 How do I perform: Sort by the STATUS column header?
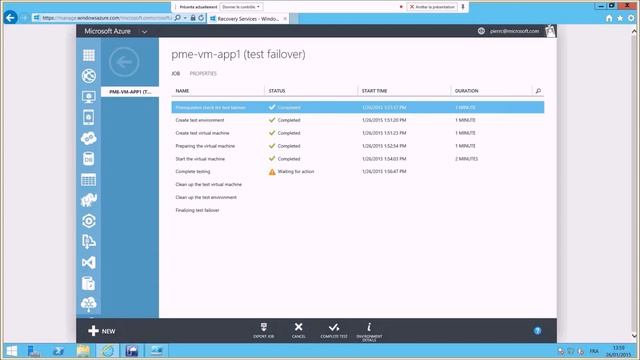click(277, 91)
